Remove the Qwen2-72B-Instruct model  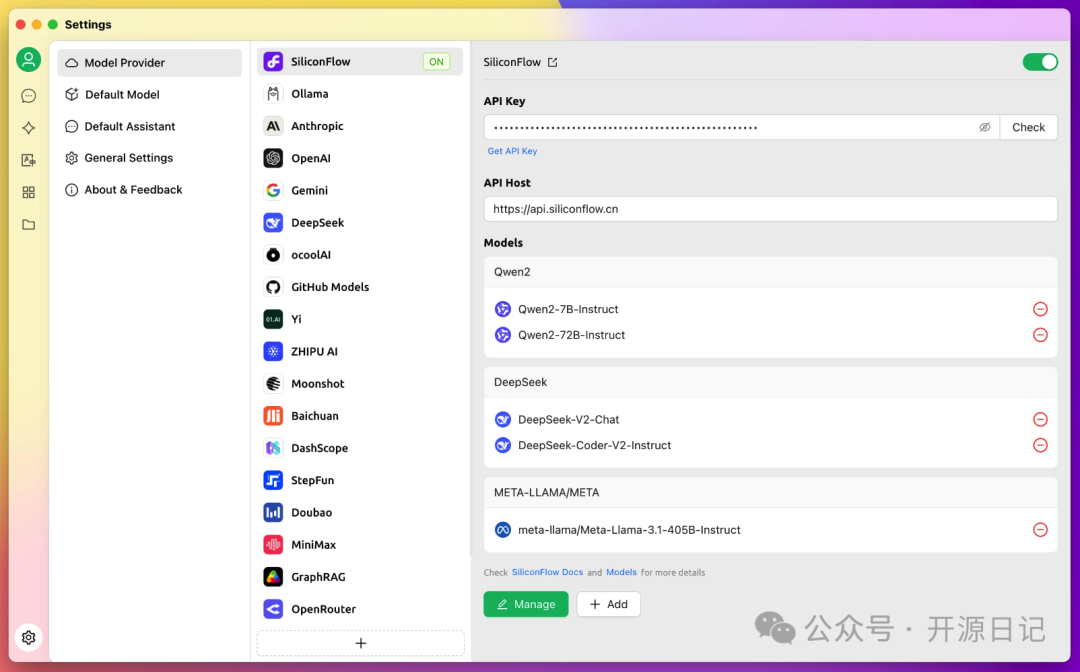[x=1040, y=335]
